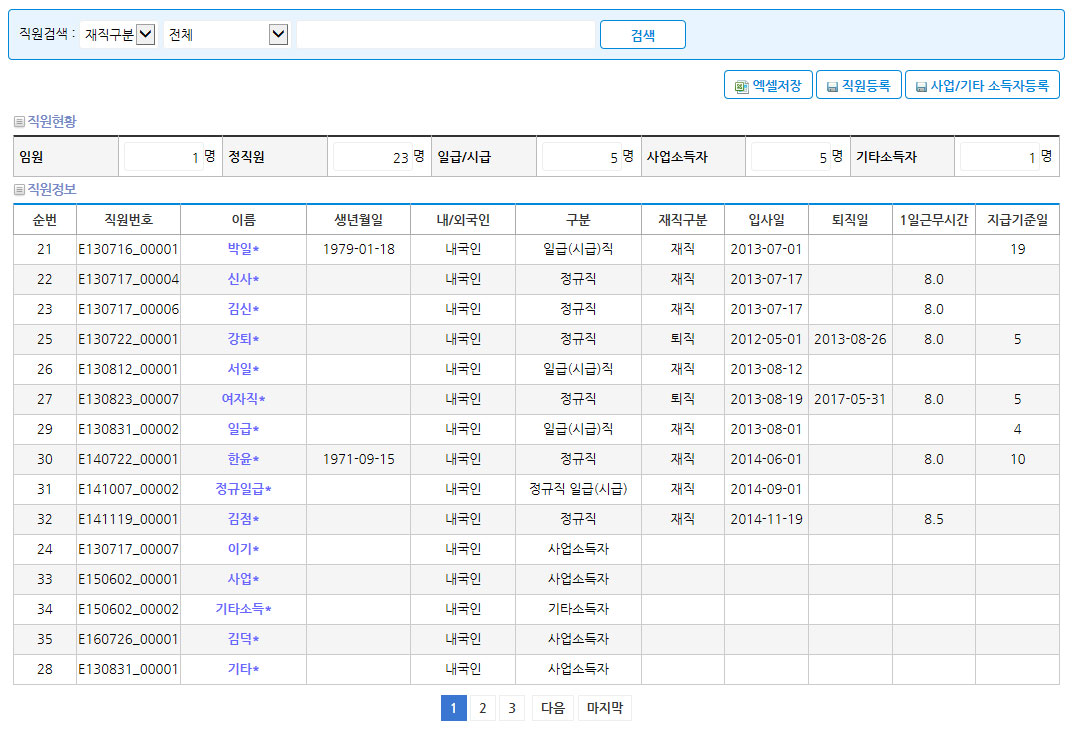1072x735 pixels.
Task: Click birth date 1971-09-15
Action: [x=358, y=459]
